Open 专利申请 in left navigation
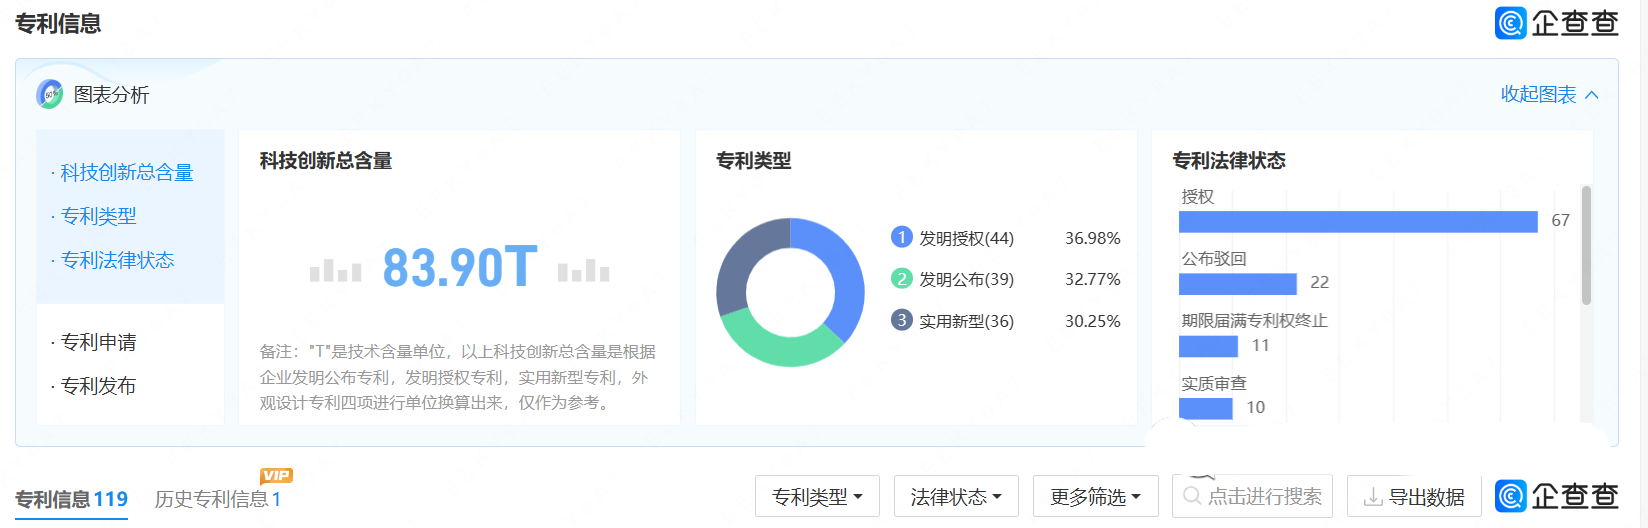The width and height of the screenshot is (1648, 528). [x=98, y=342]
